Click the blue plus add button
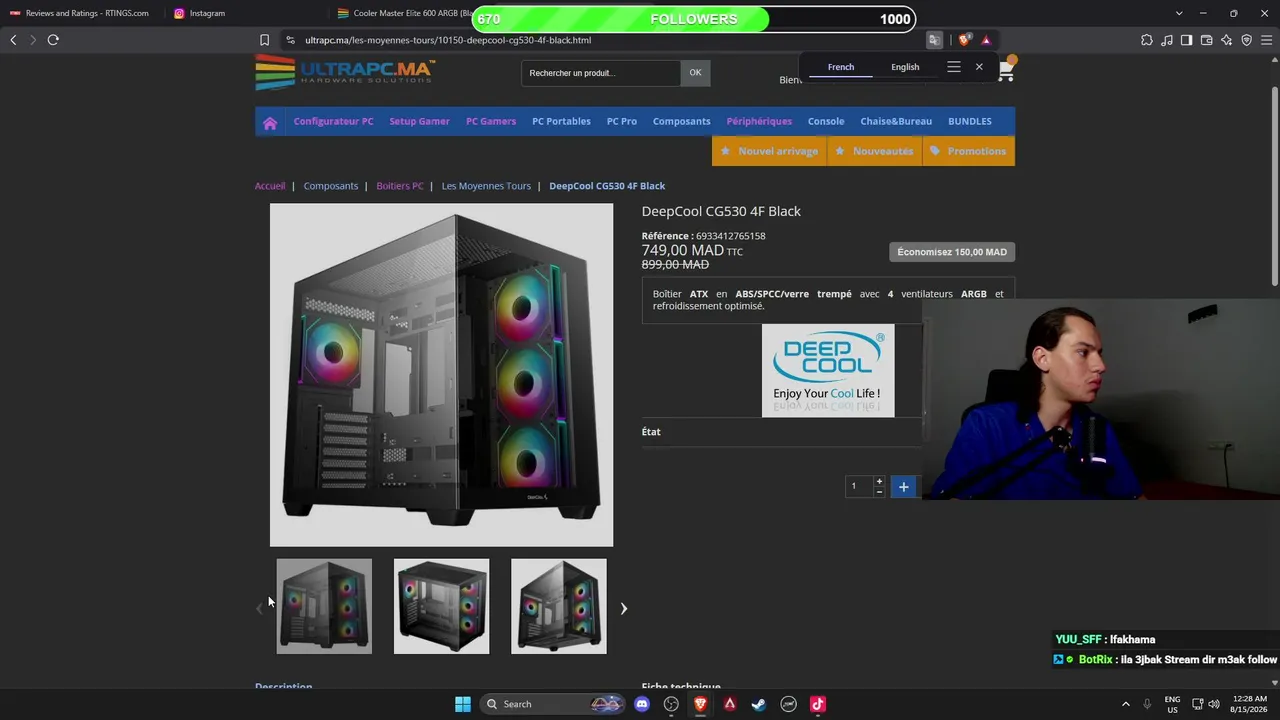 [903, 487]
